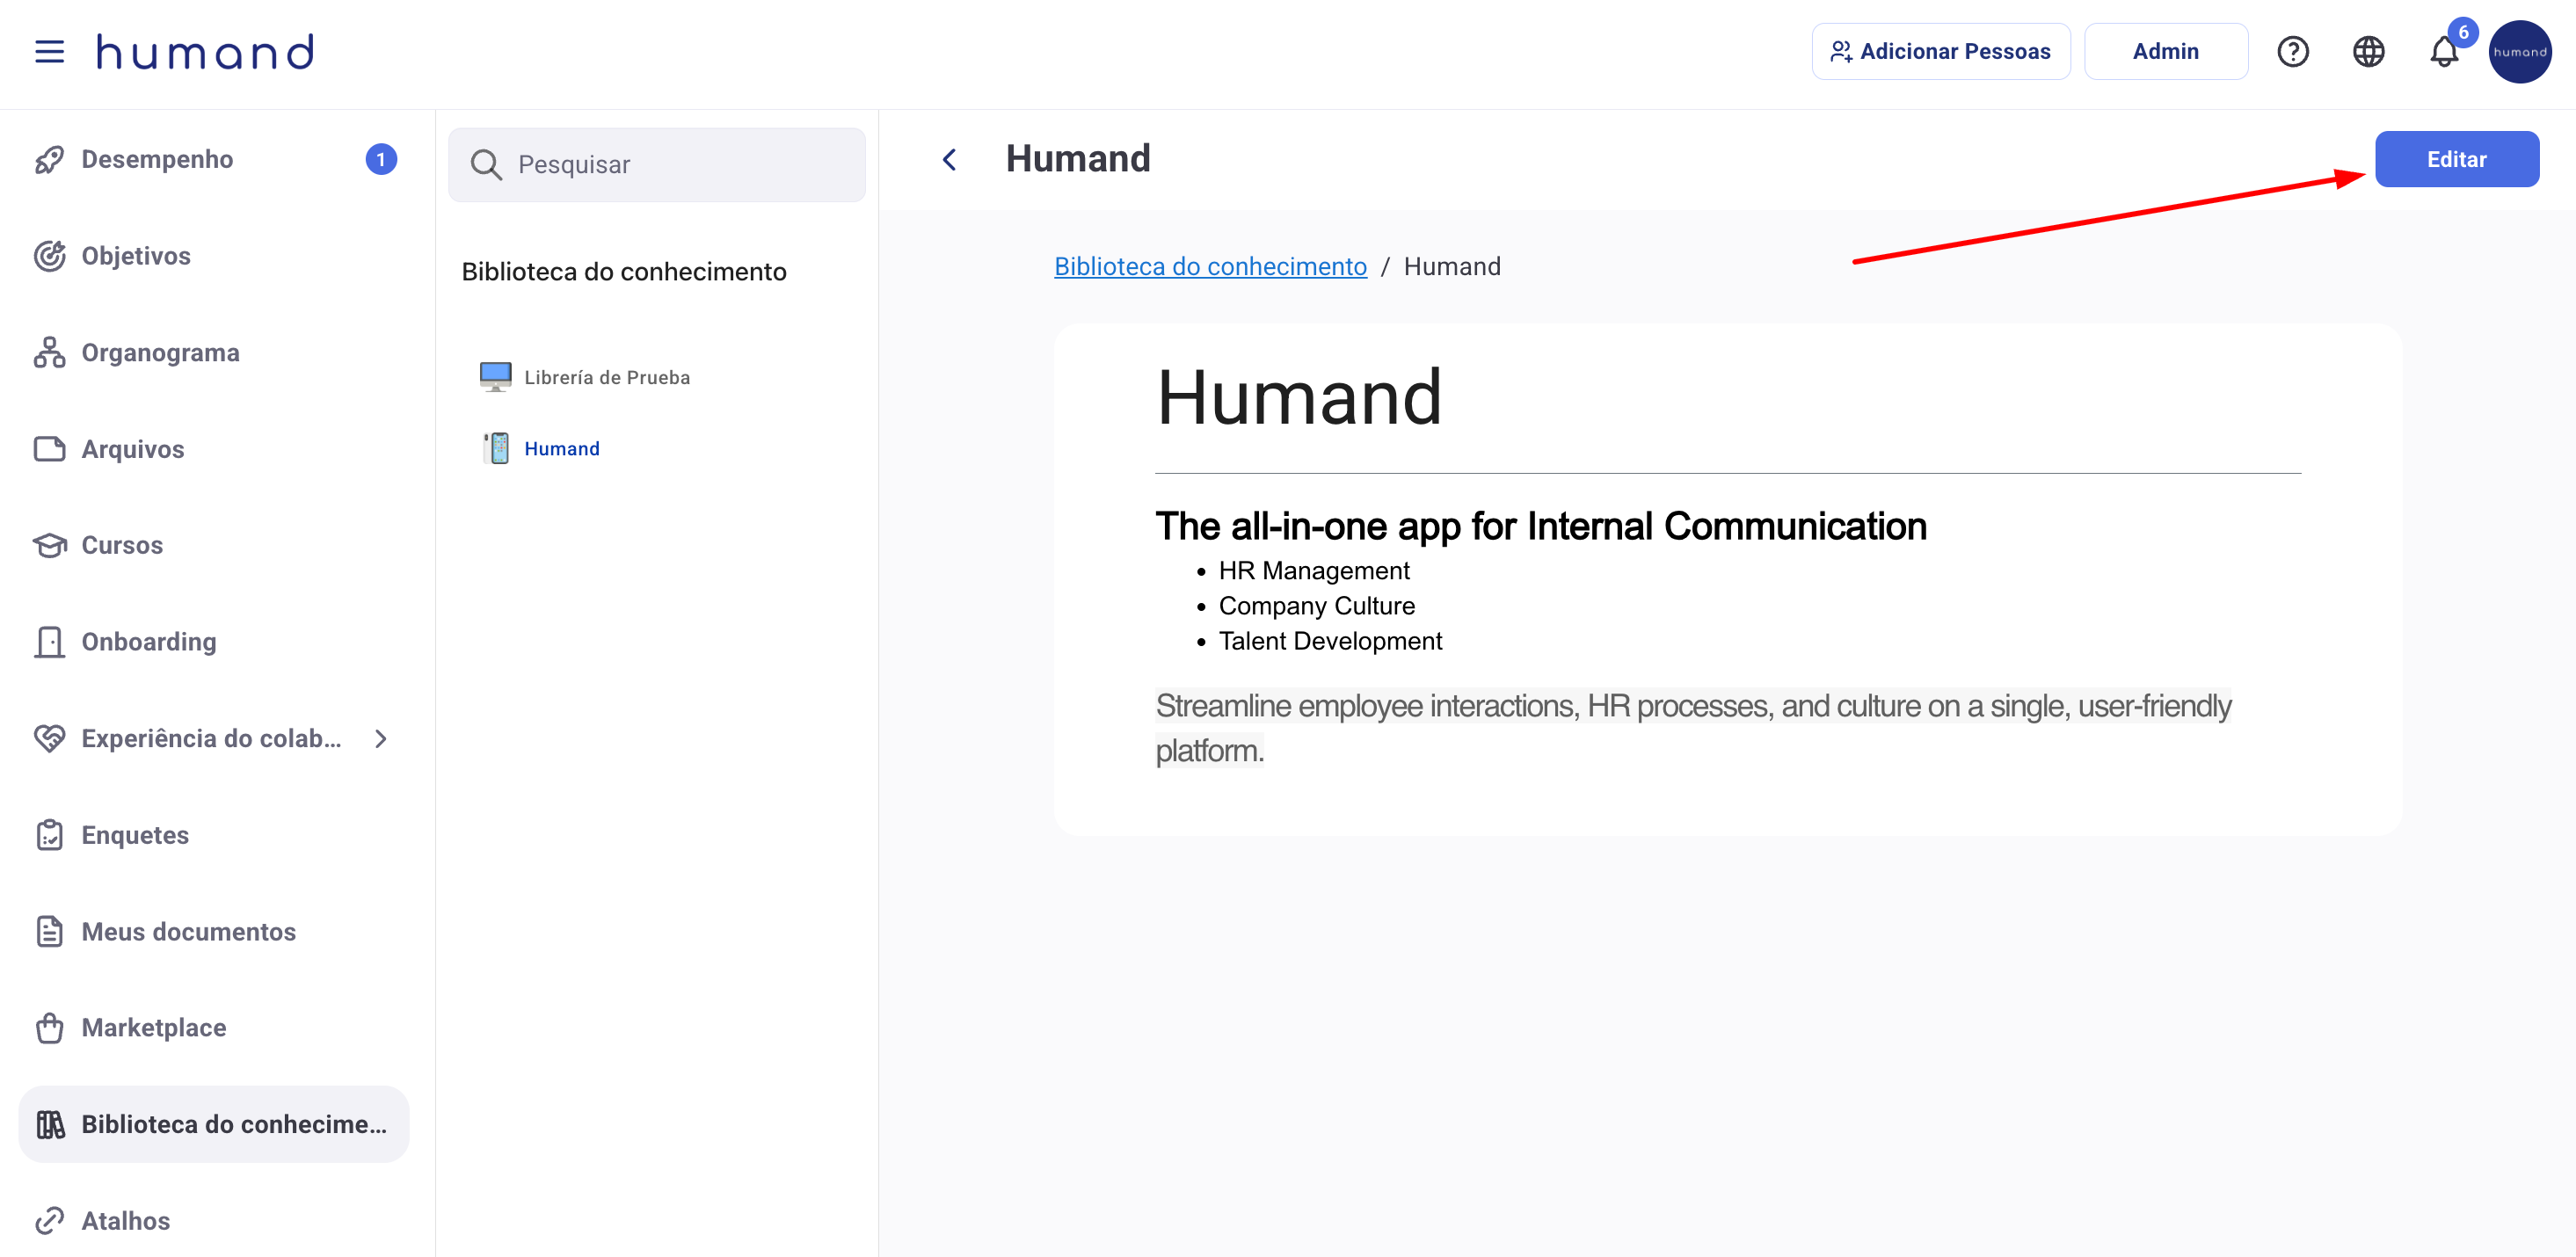
Task: Expand Experiência do colab submenu chevron
Action: pyautogui.click(x=380, y=738)
